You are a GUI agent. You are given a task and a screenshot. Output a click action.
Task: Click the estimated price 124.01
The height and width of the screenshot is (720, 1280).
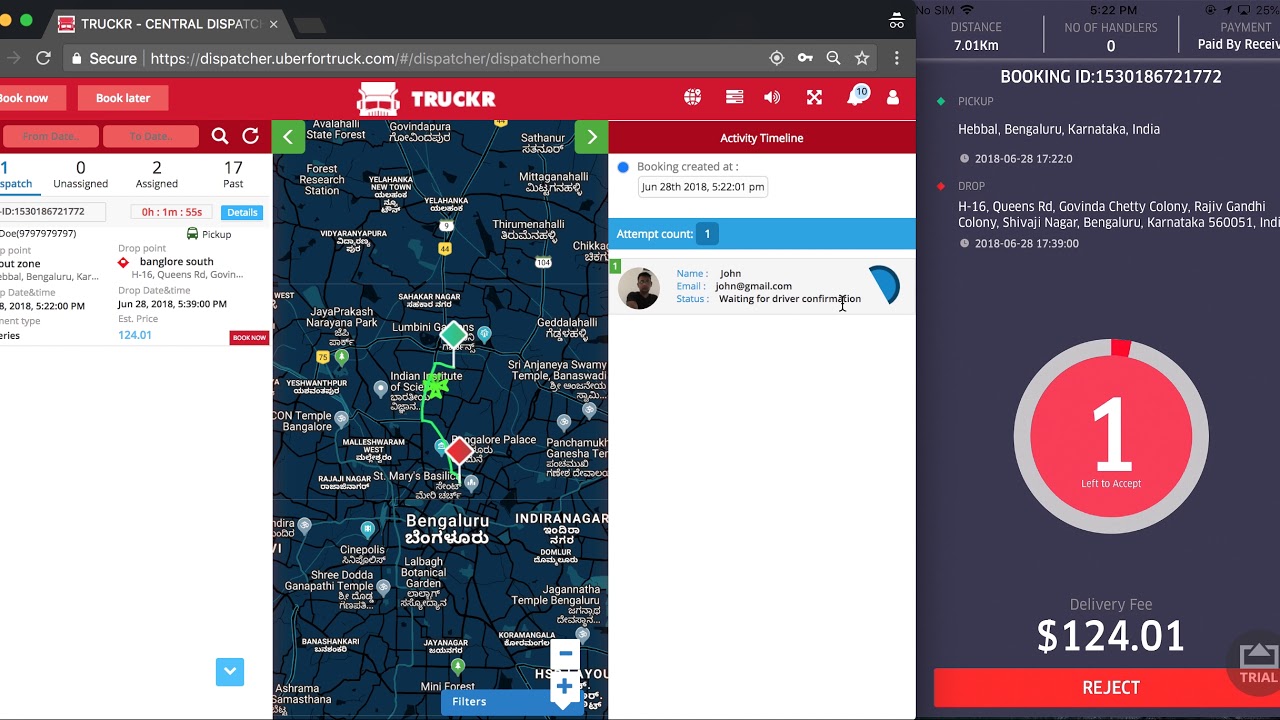(135, 335)
